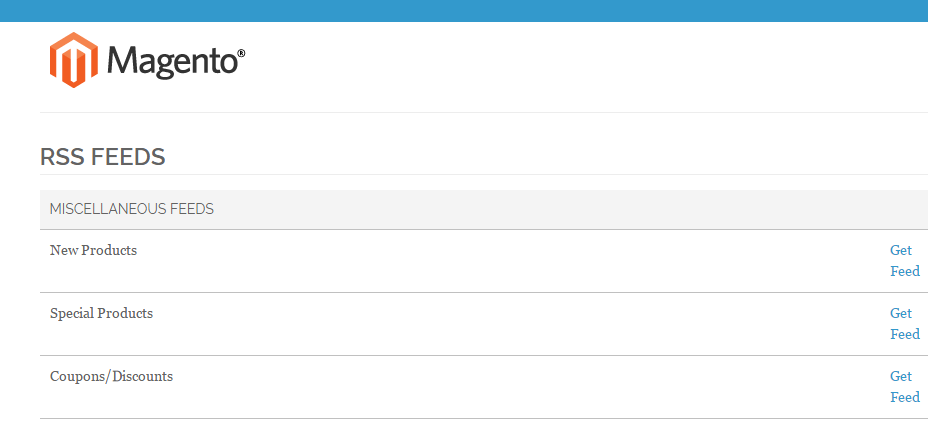928x443 pixels.
Task: Click the Magento wordmark text
Action: click(172, 61)
